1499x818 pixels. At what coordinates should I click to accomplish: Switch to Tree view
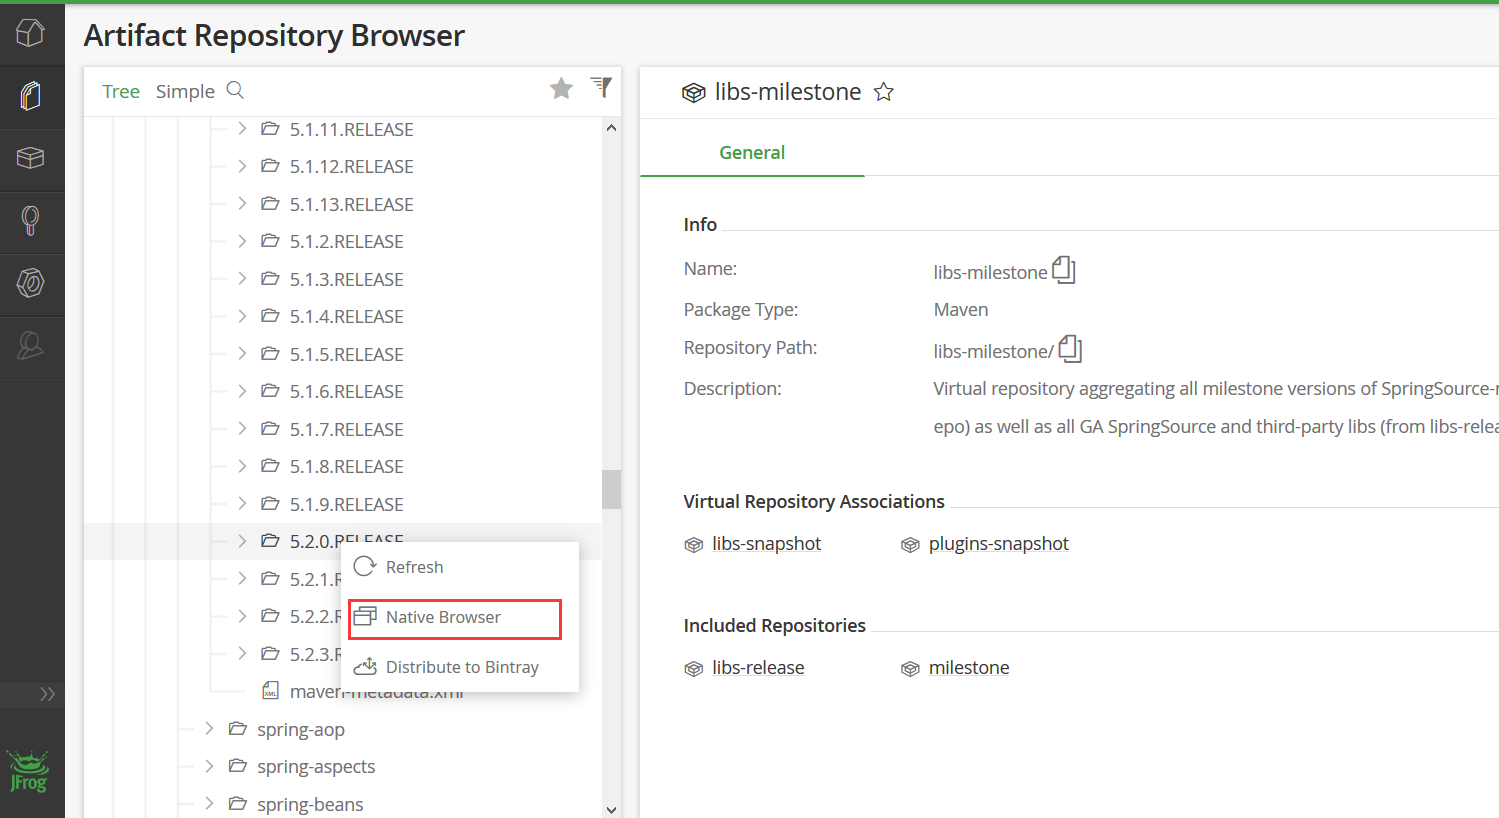pos(121,91)
